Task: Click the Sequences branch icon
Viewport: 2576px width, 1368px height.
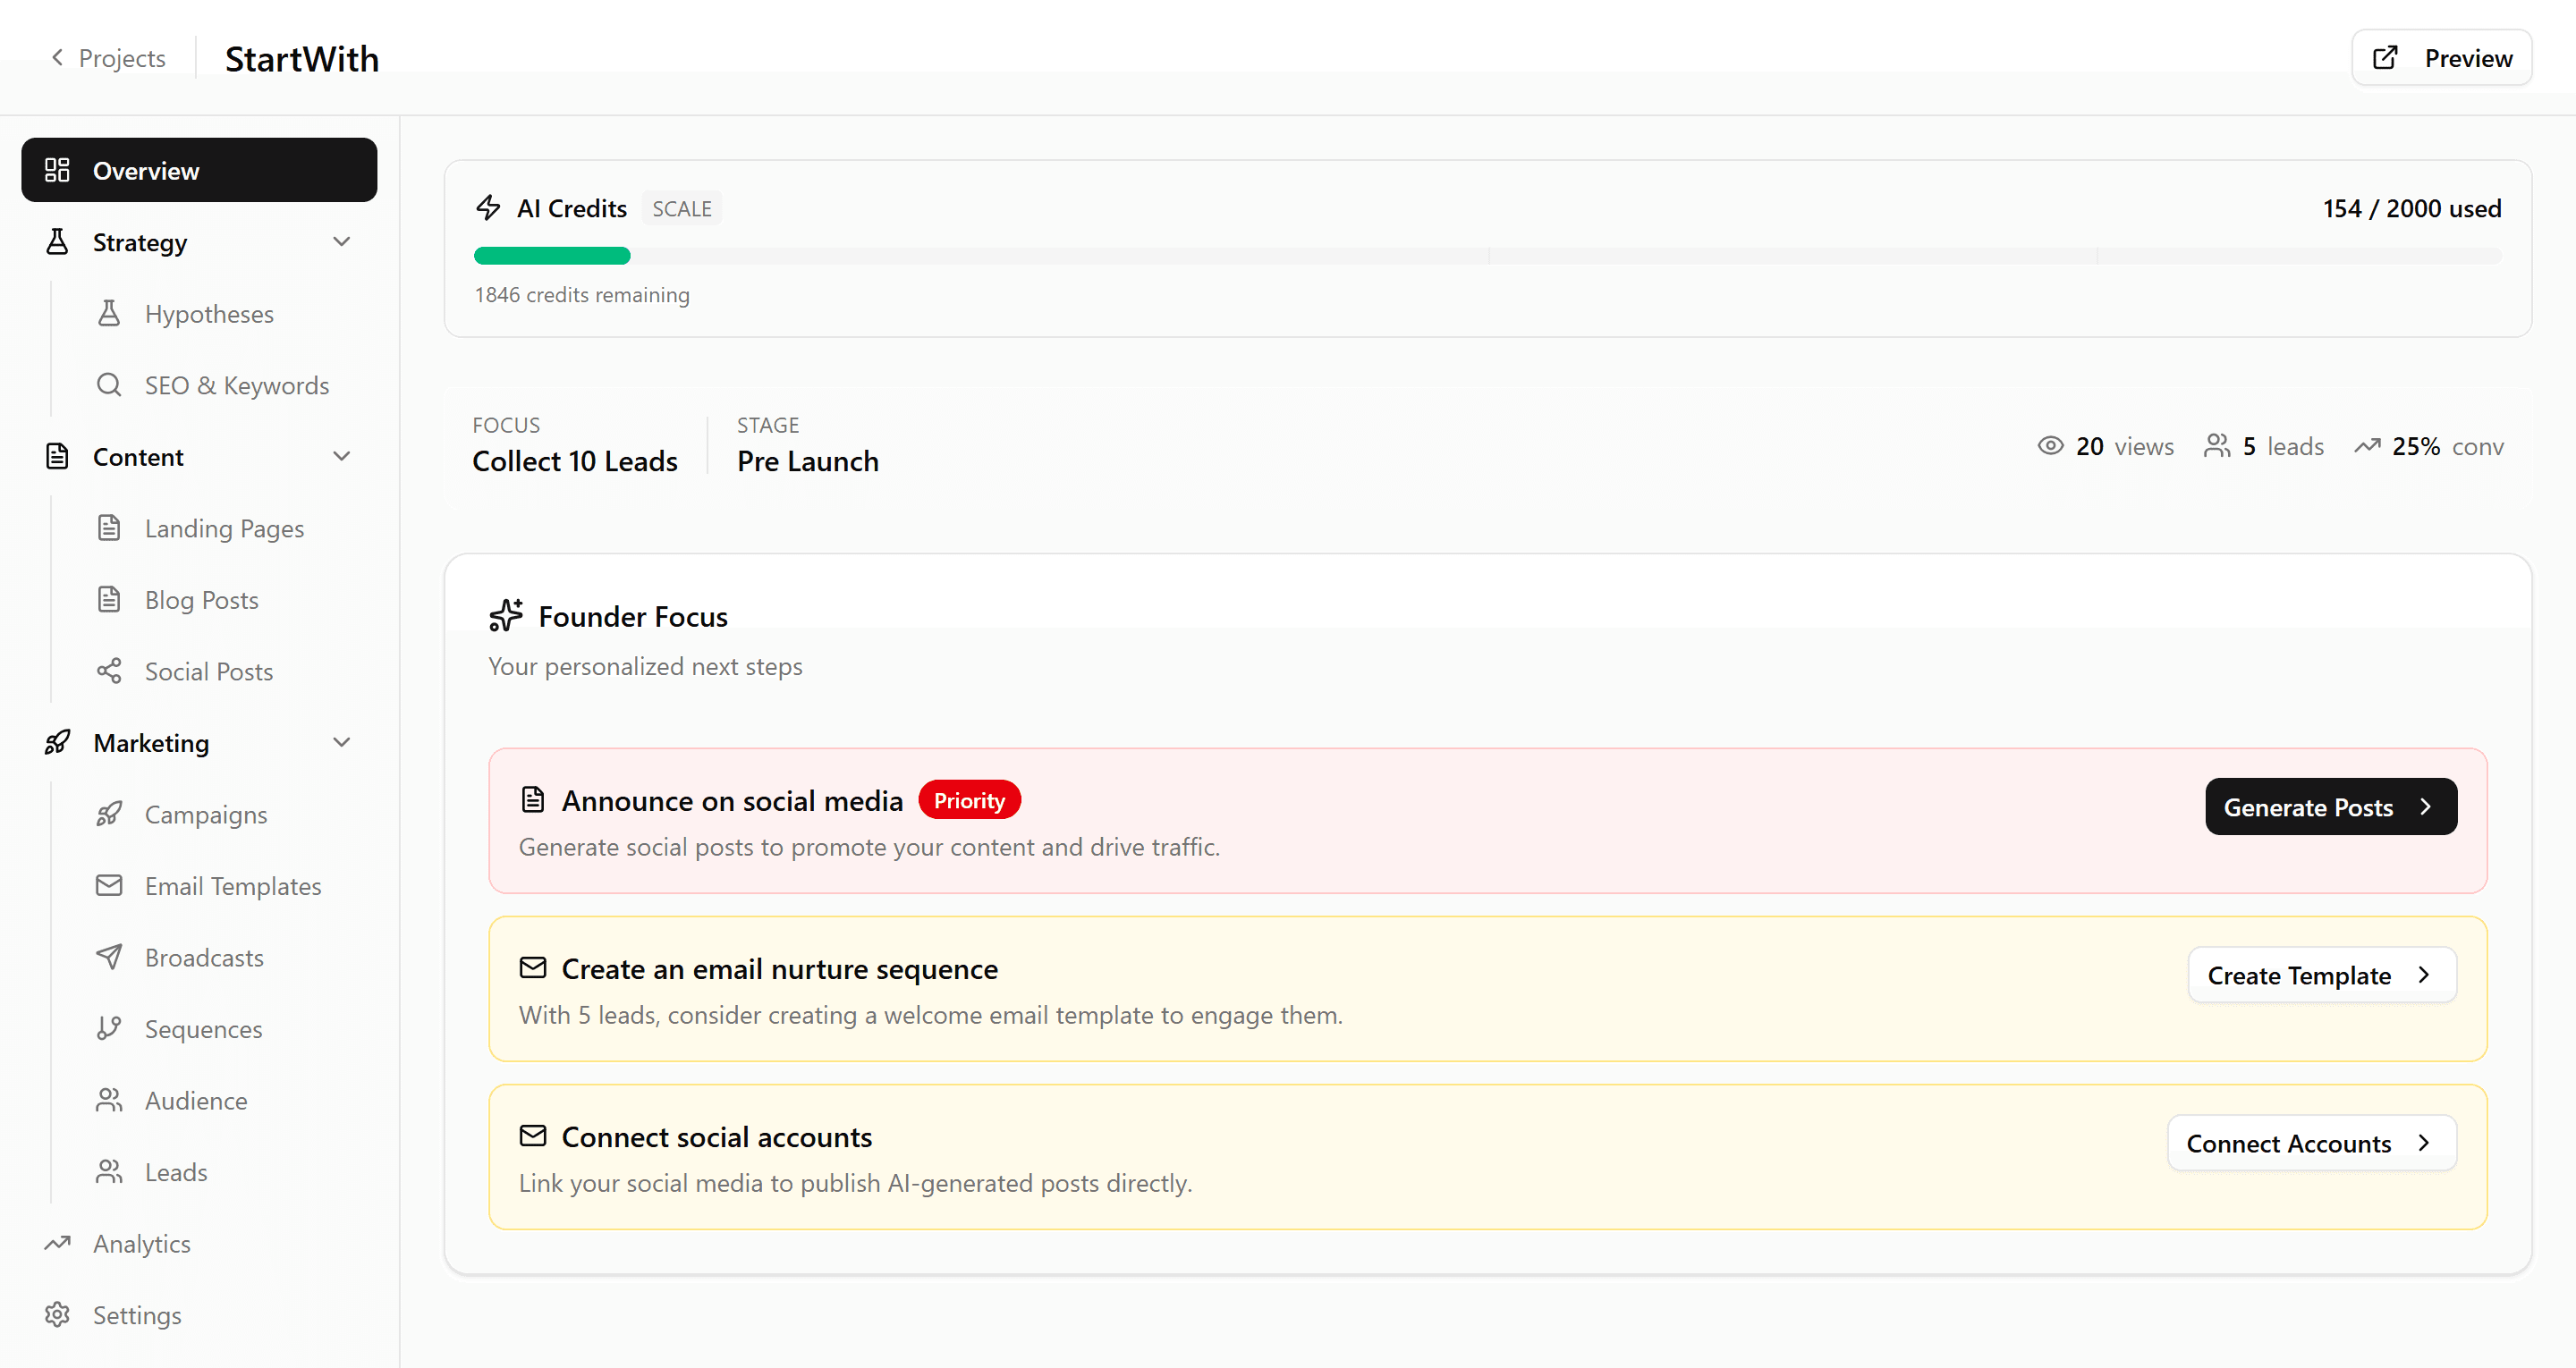Action: tap(109, 1029)
